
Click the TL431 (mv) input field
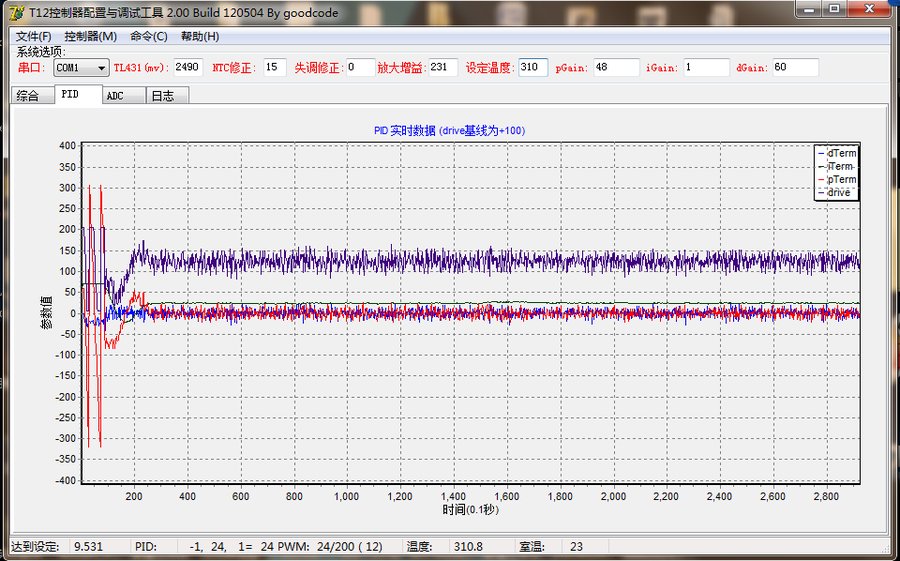(188, 67)
